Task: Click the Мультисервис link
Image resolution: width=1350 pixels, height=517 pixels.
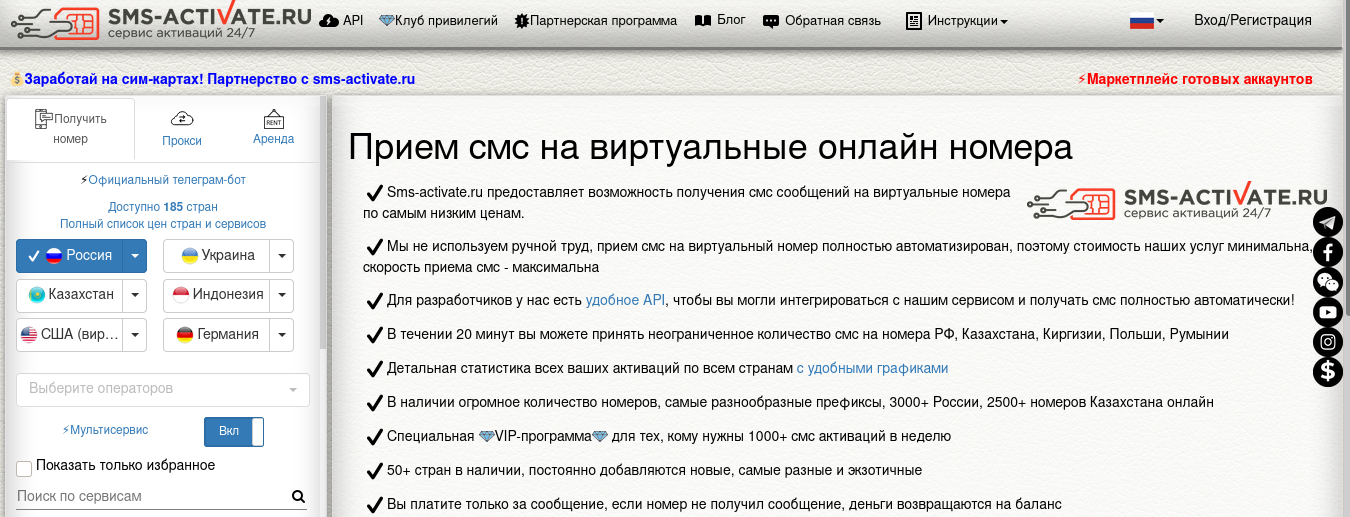Action: [x=105, y=430]
